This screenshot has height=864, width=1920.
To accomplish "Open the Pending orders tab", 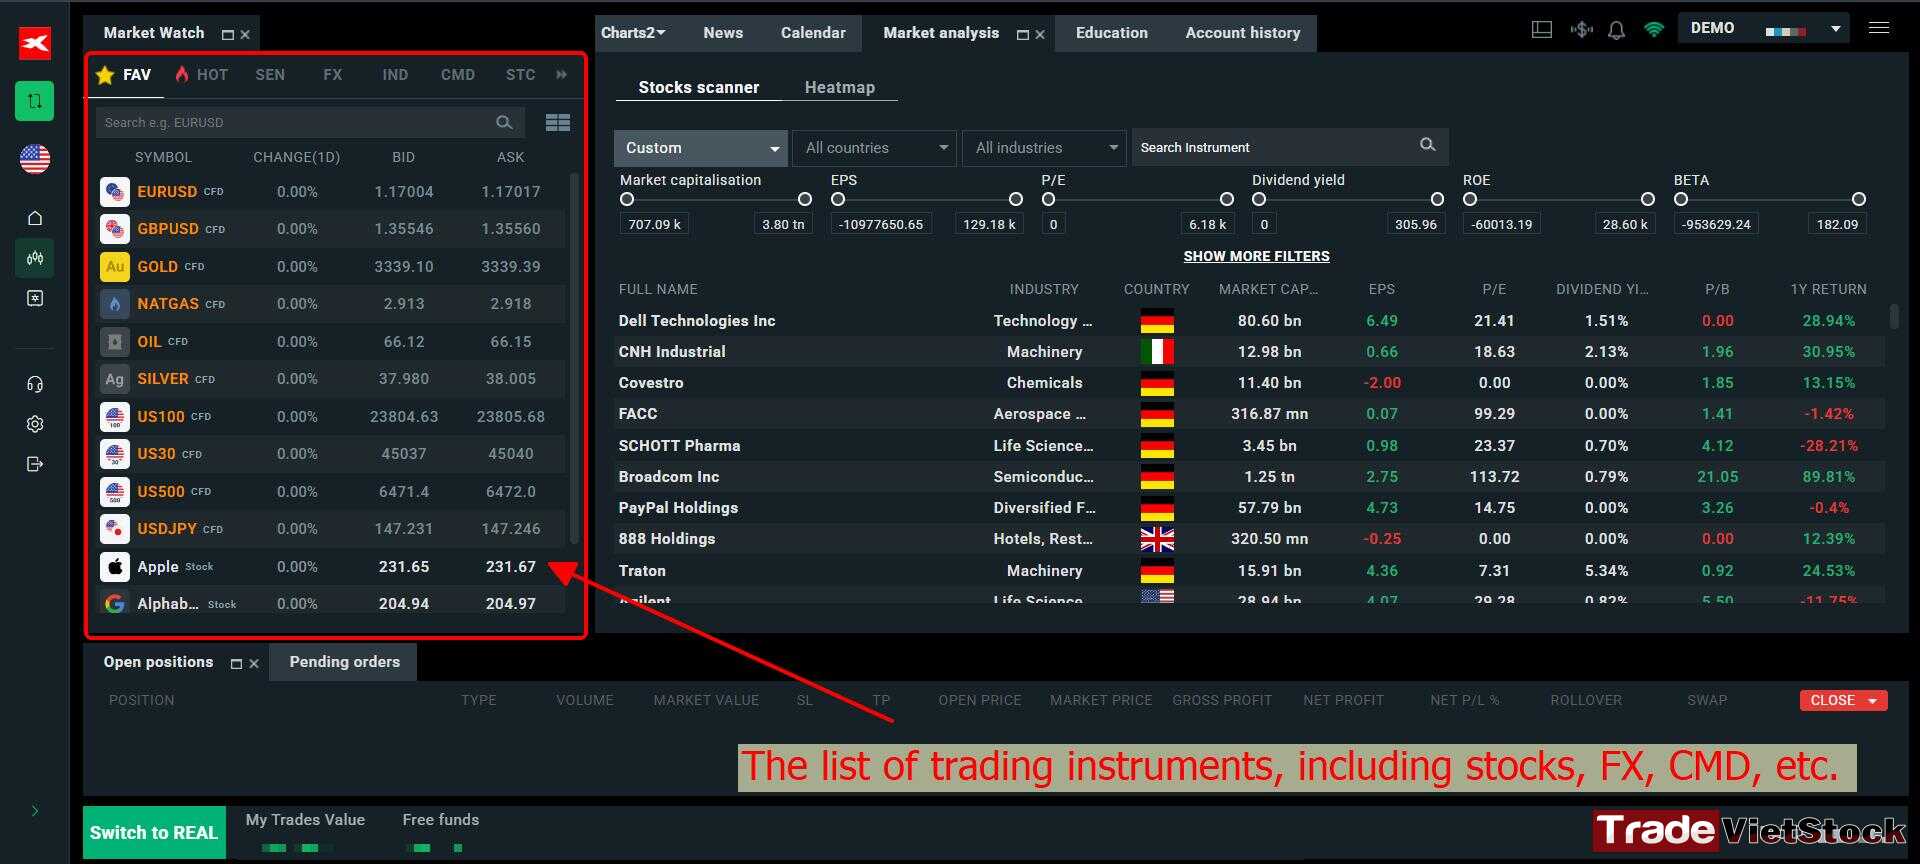I will click(x=345, y=662).
